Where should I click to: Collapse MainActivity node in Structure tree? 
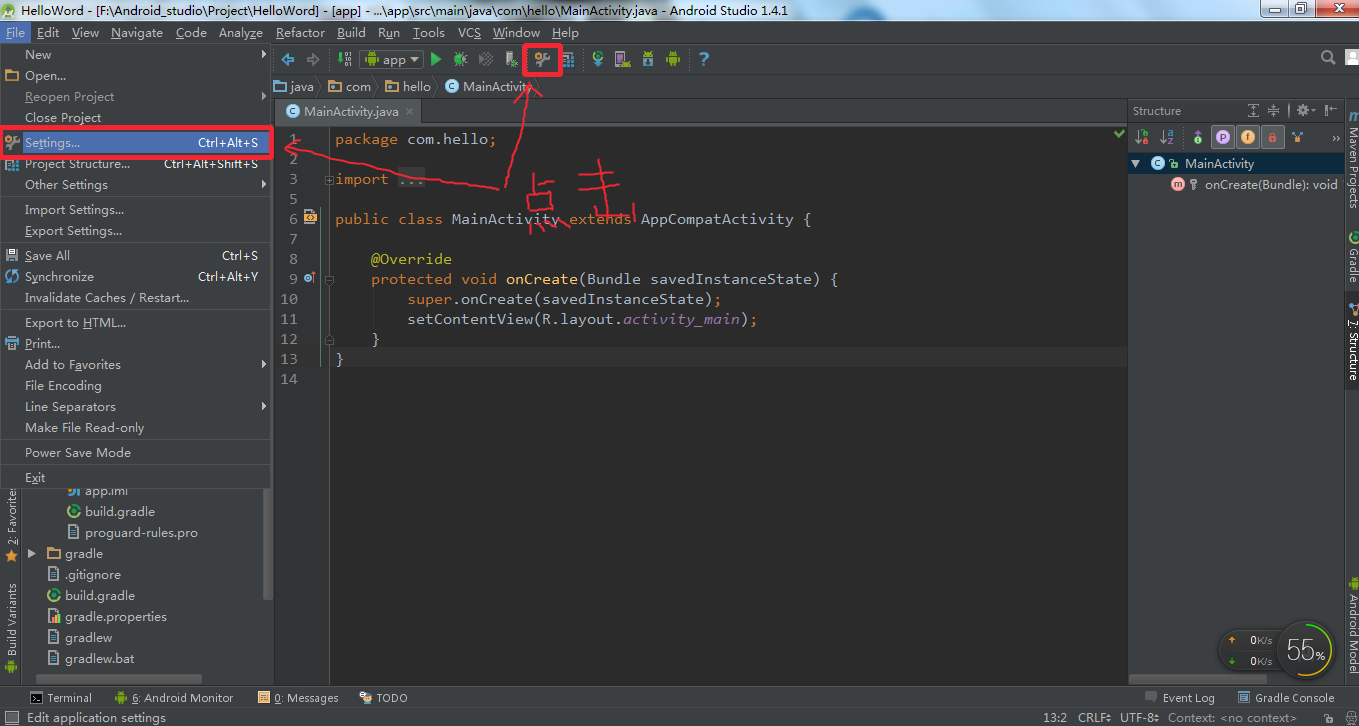[1137, 163]
